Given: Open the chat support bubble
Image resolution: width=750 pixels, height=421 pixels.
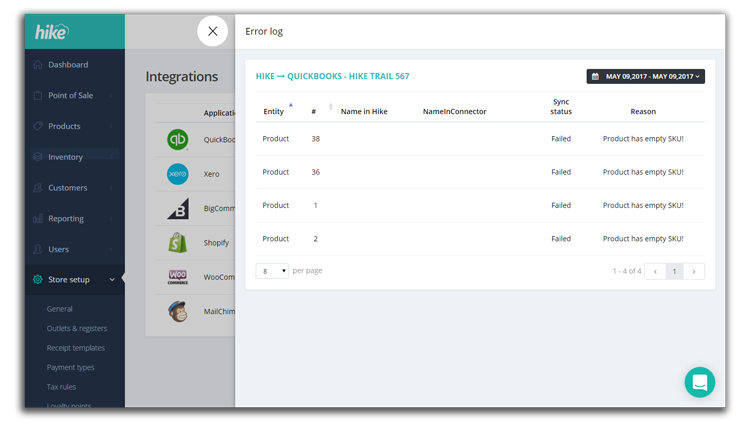Looking at the screenshot, I should click(x=700, y=382).
